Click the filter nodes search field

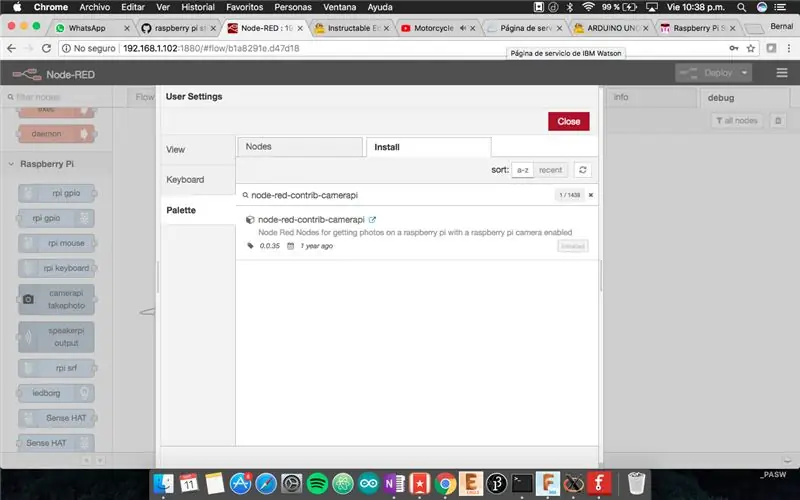pos(56,97)
